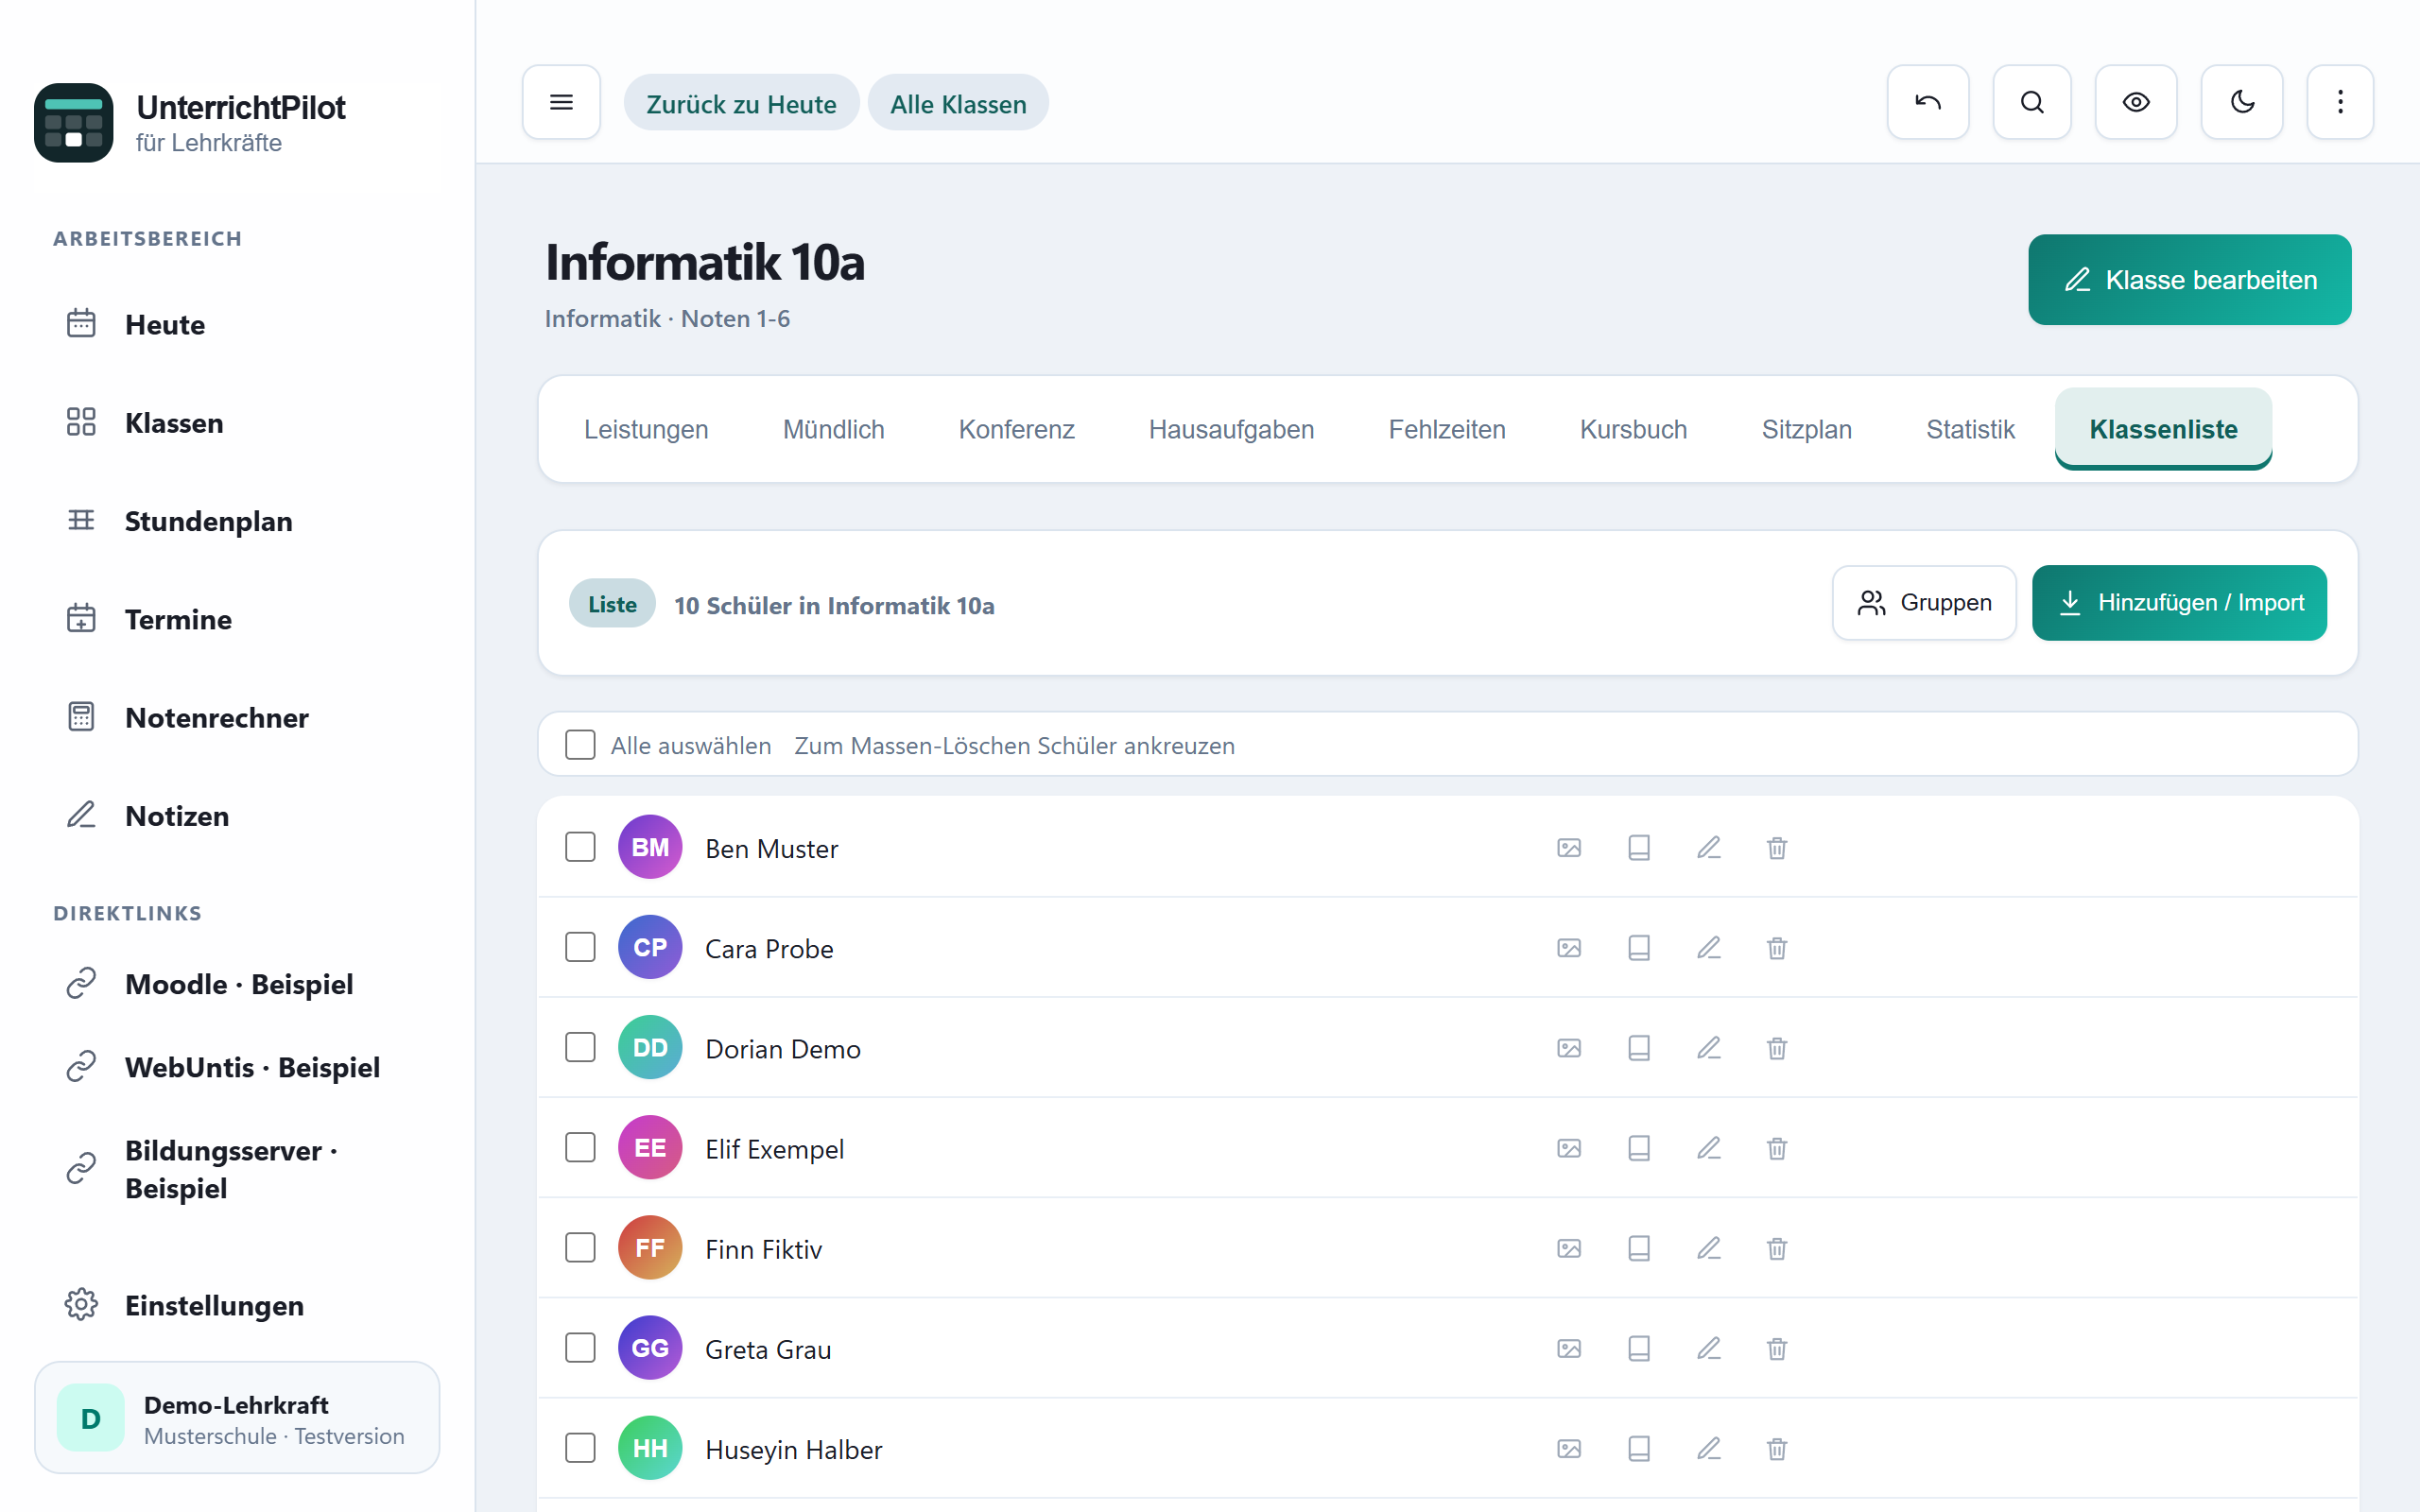This screenshot has width=2420, height=1512.
Task: Edit Huseyin Halber with pencil icon
Action: click(1708, 1449)
